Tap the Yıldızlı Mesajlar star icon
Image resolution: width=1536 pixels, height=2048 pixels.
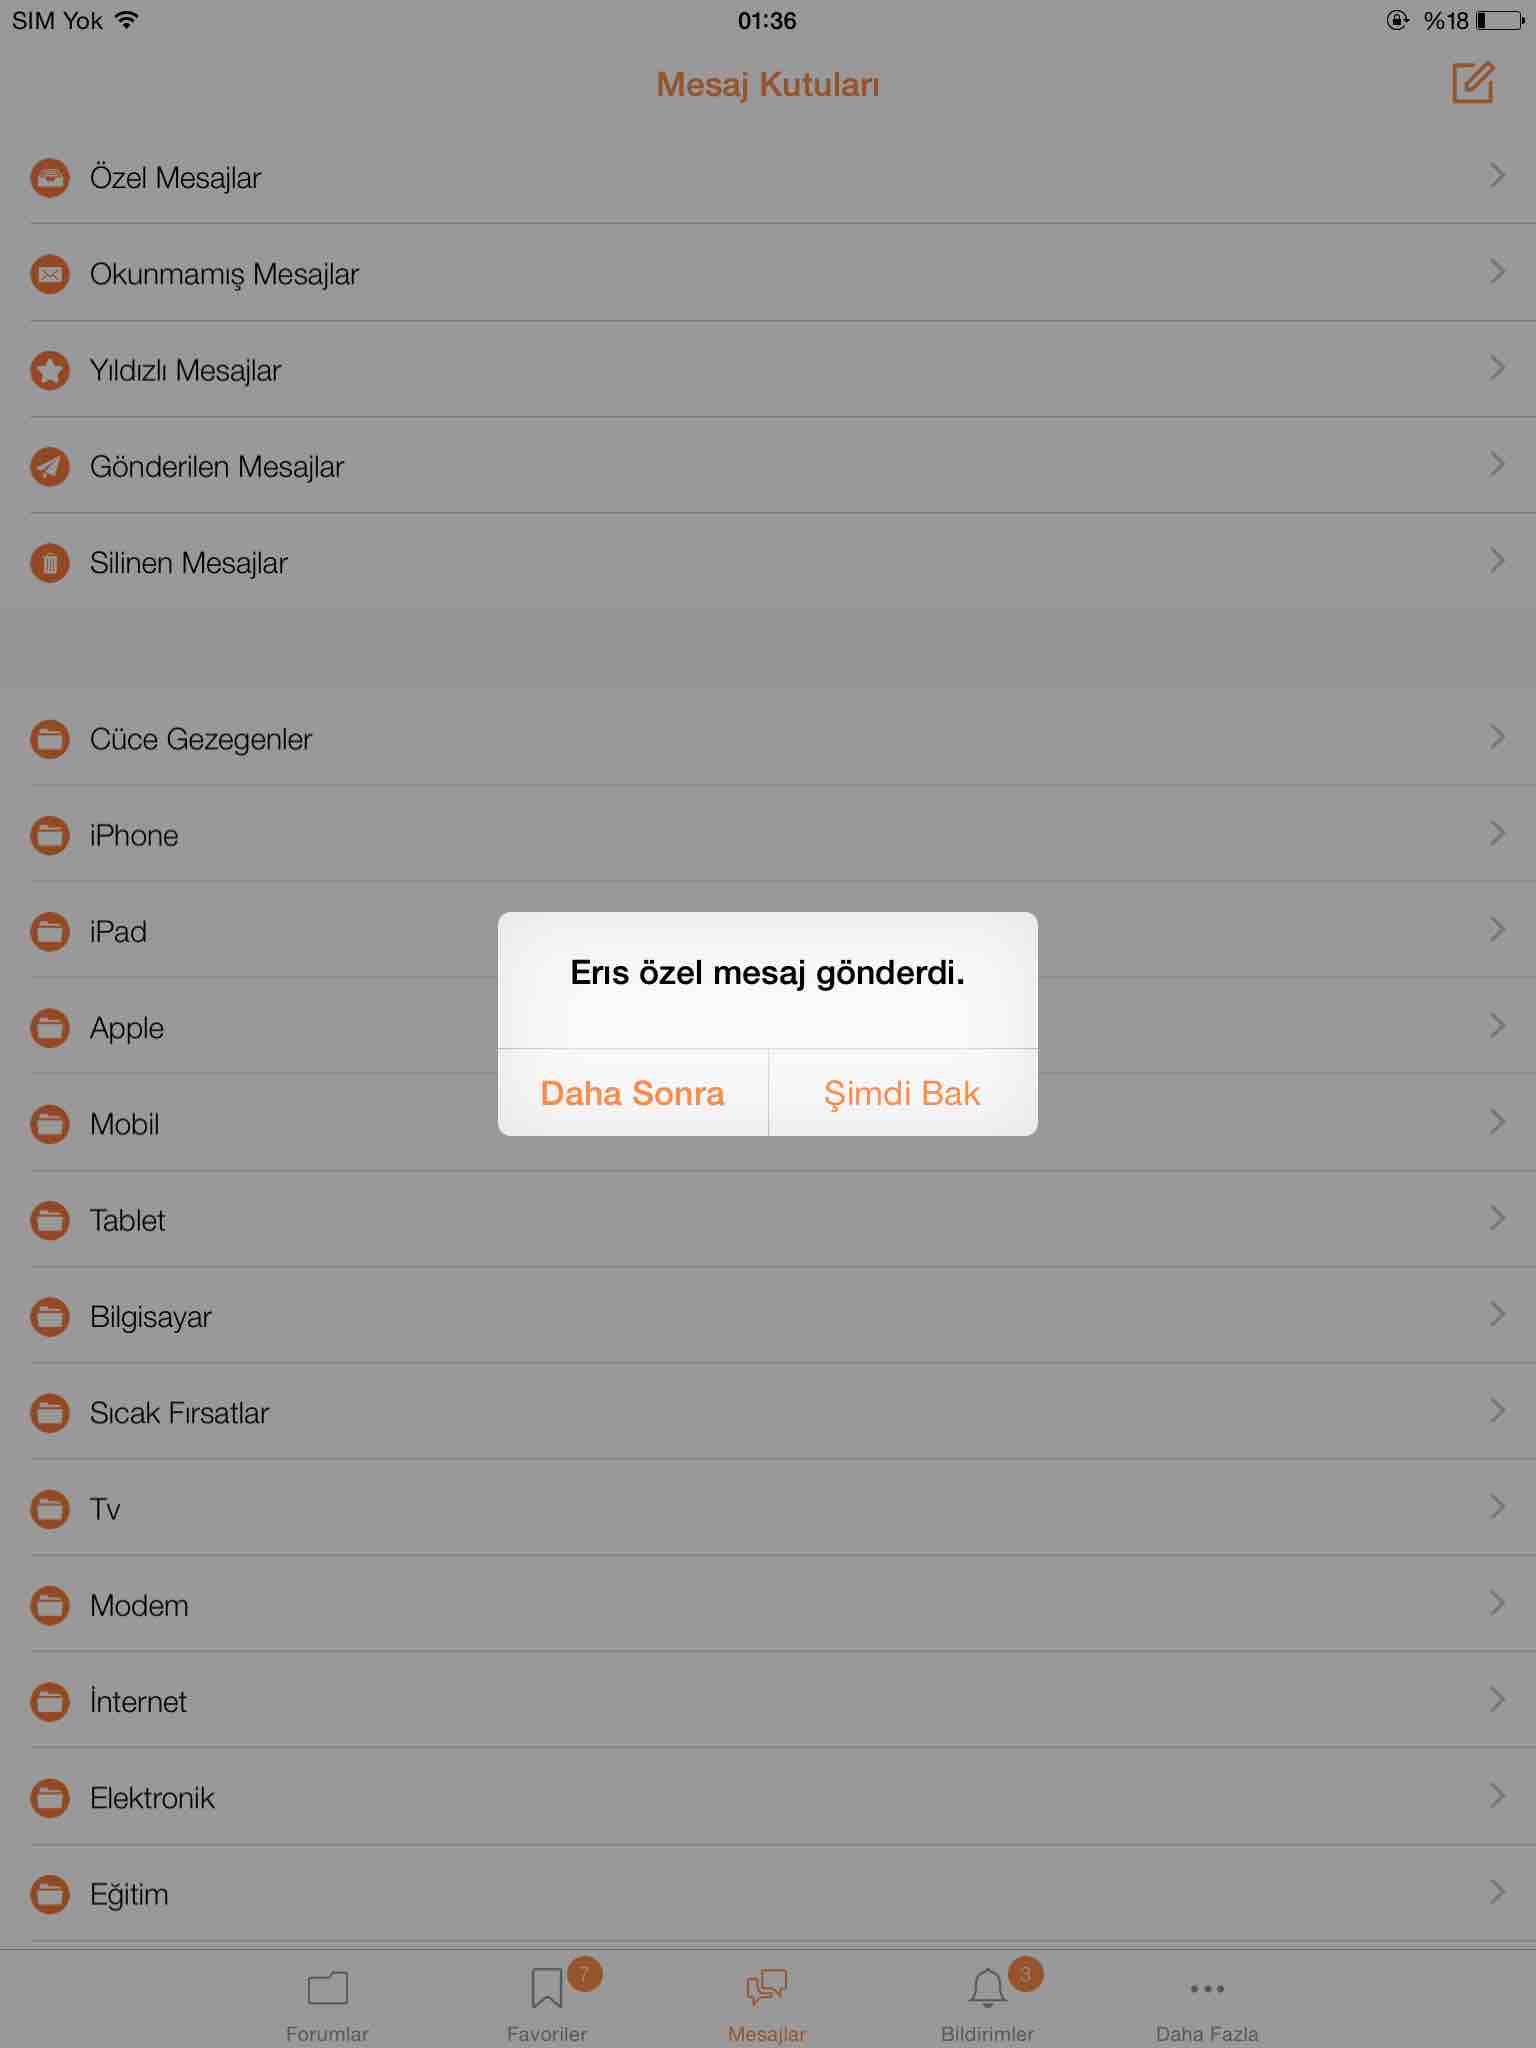pos(50,371)
